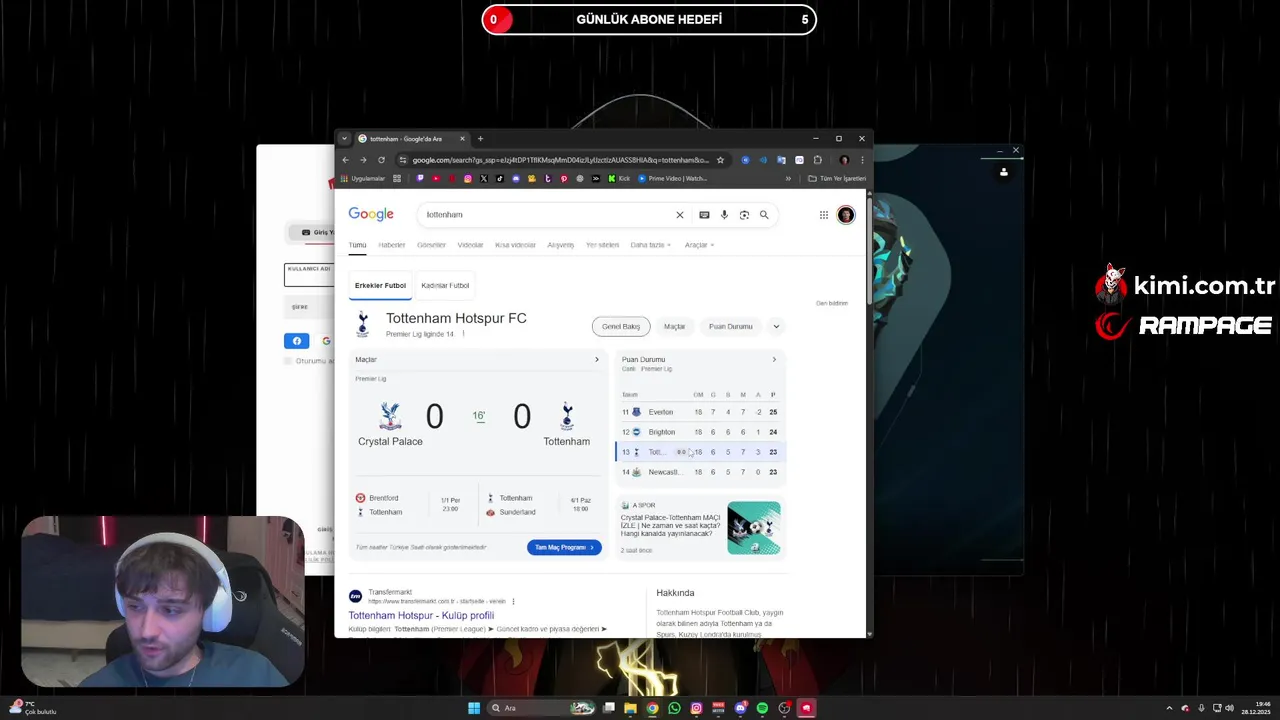Click the Maçlar chip button
This screenshot has height=720, width=1280.
coord(675,326)
